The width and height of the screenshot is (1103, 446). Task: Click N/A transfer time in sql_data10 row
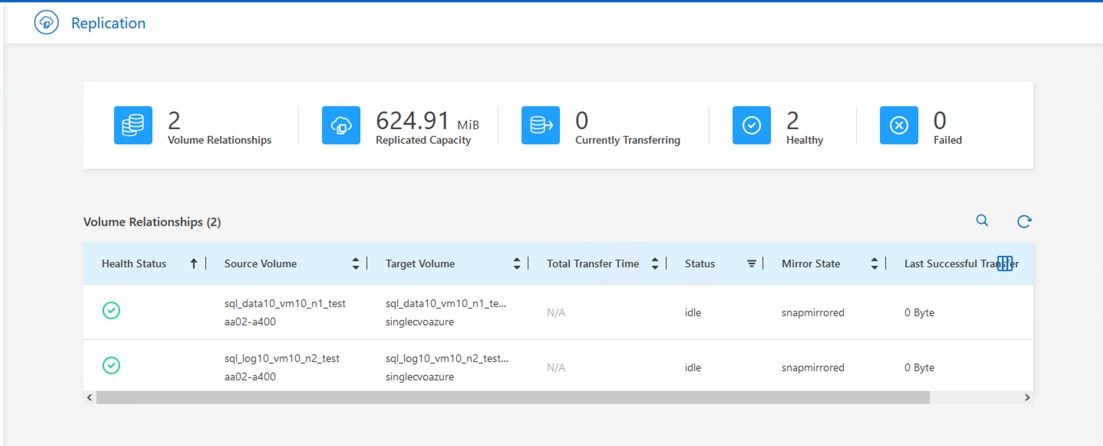[x=556, y=312]
